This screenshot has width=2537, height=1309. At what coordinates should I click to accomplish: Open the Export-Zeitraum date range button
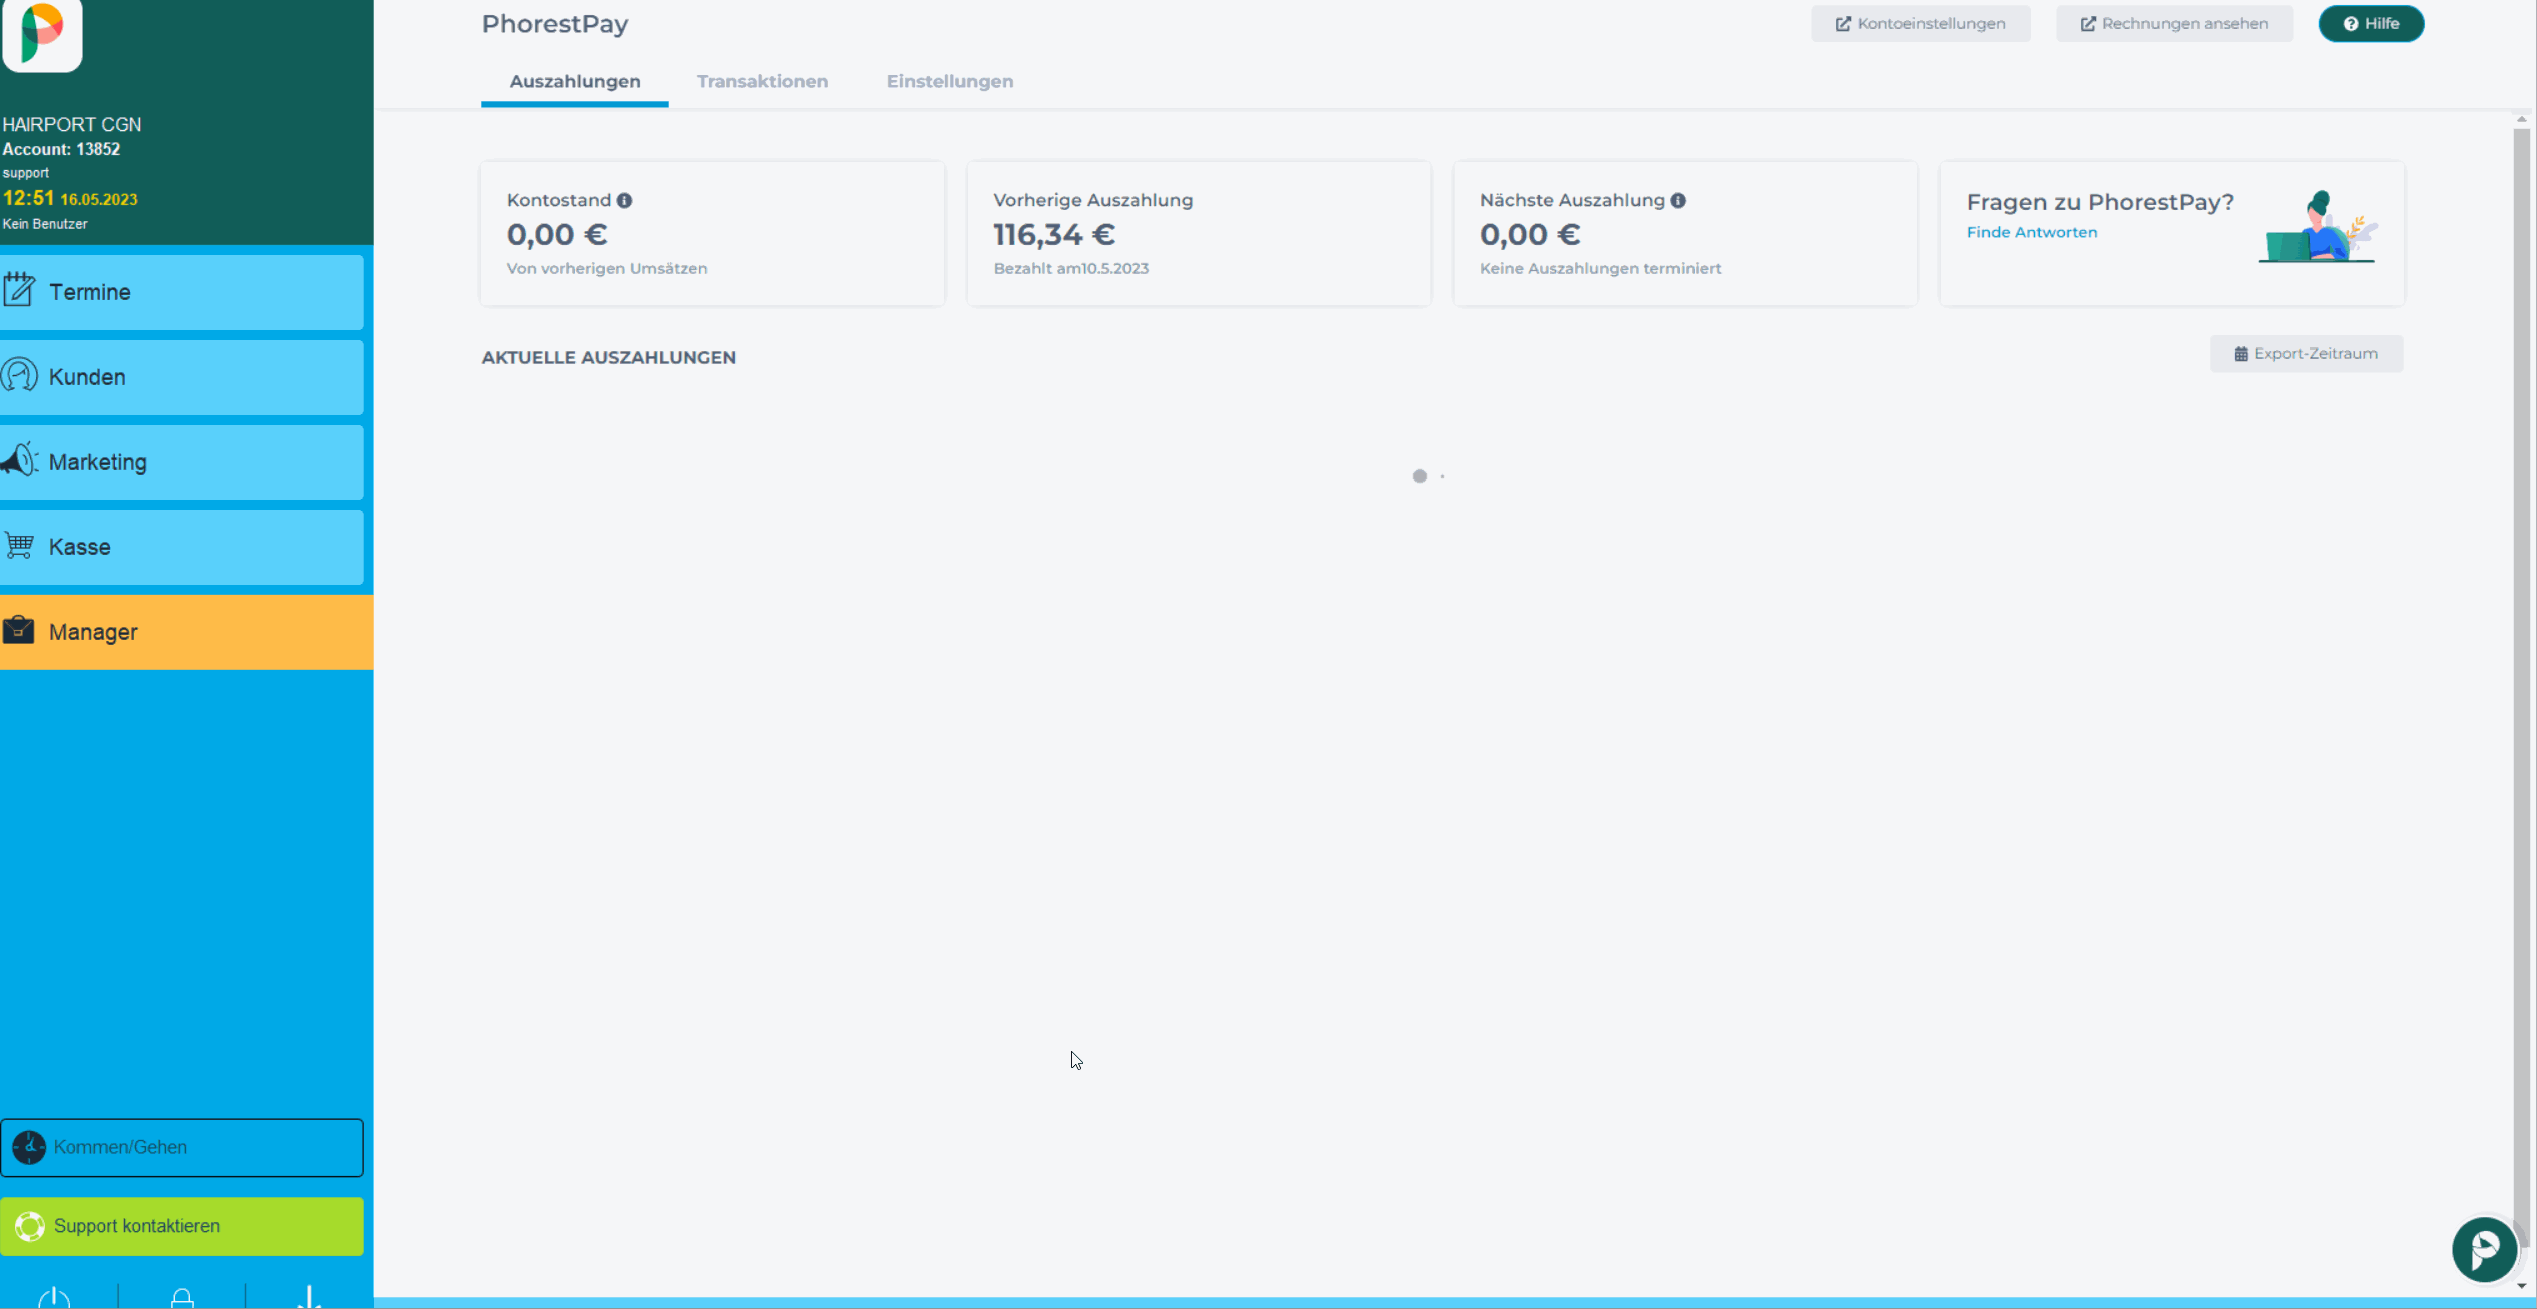tap(2306, 353)
